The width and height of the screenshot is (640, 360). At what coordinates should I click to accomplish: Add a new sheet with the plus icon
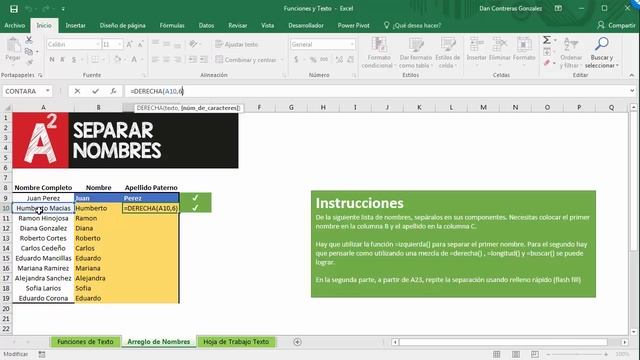(297, 342)
